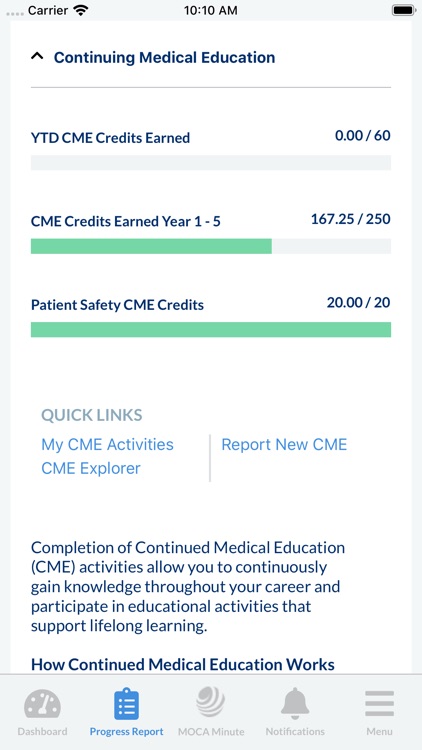Tap How Continued Medical Education Works heading

pos(183,664)
